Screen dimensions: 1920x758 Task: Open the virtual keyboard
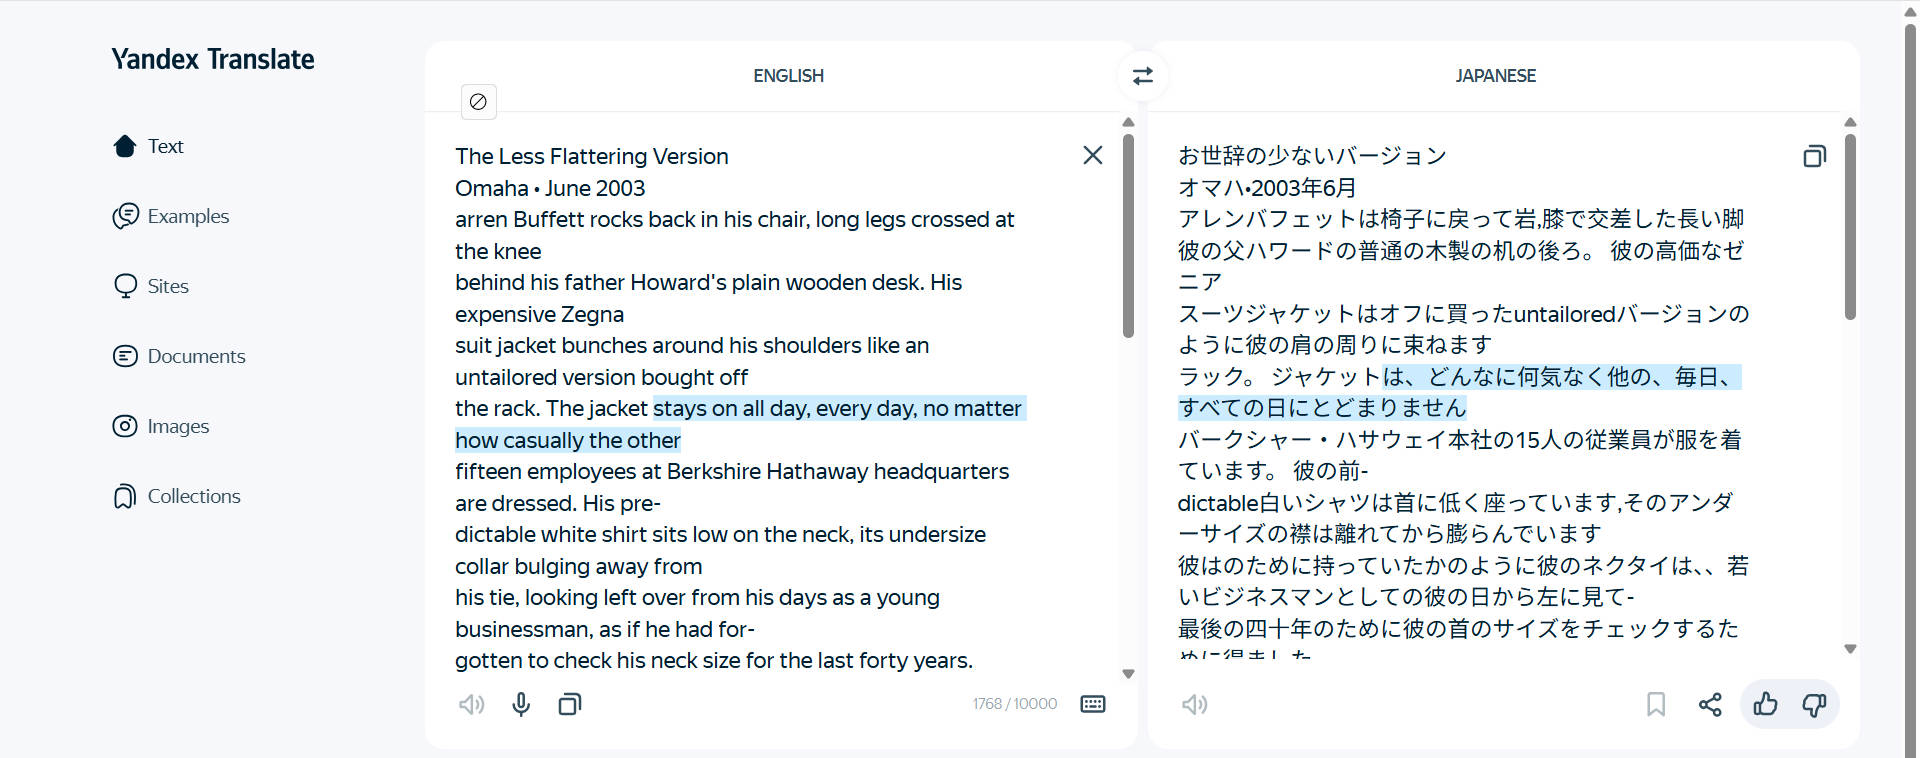[x=1093, y=704]
